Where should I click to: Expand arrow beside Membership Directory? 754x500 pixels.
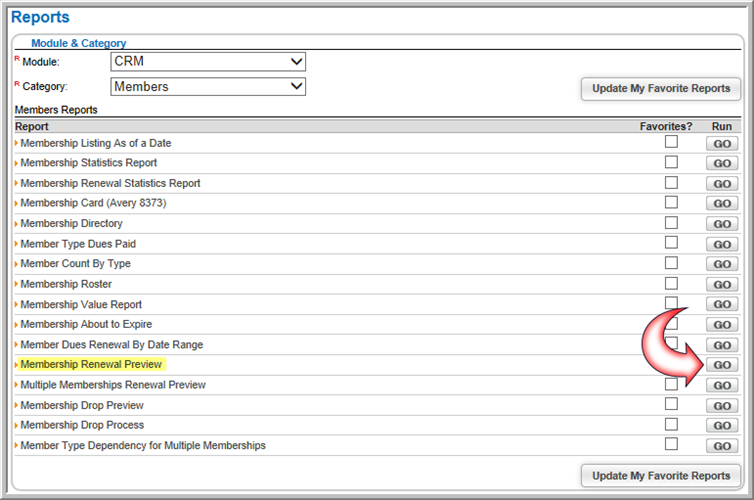(16, 224)
